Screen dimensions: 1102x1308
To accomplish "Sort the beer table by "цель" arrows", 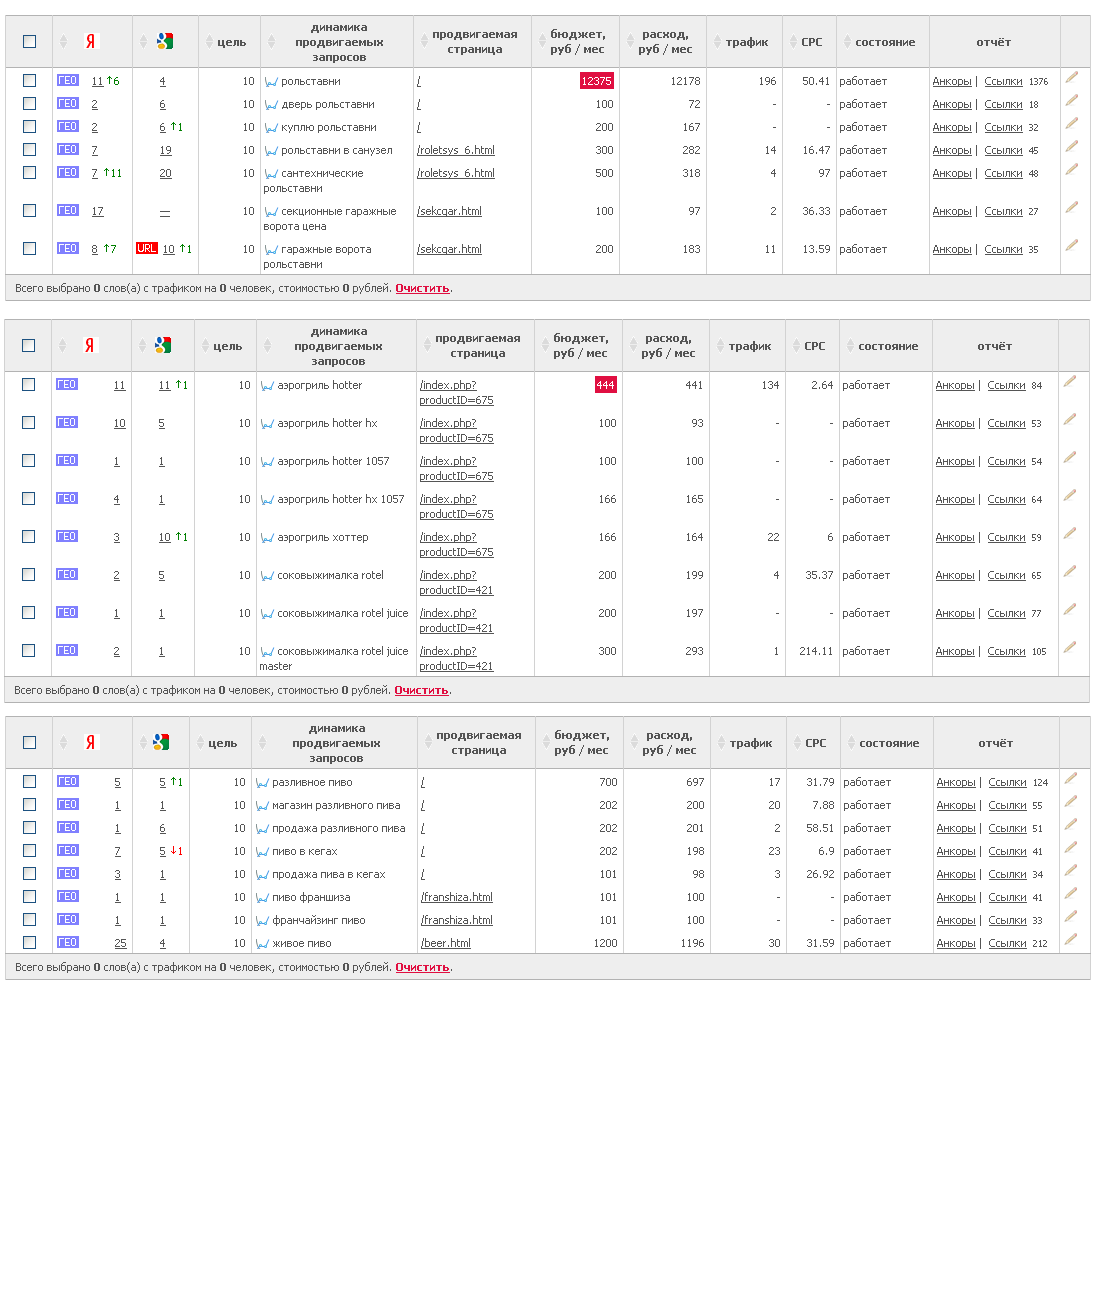I will tap(198, 743).
